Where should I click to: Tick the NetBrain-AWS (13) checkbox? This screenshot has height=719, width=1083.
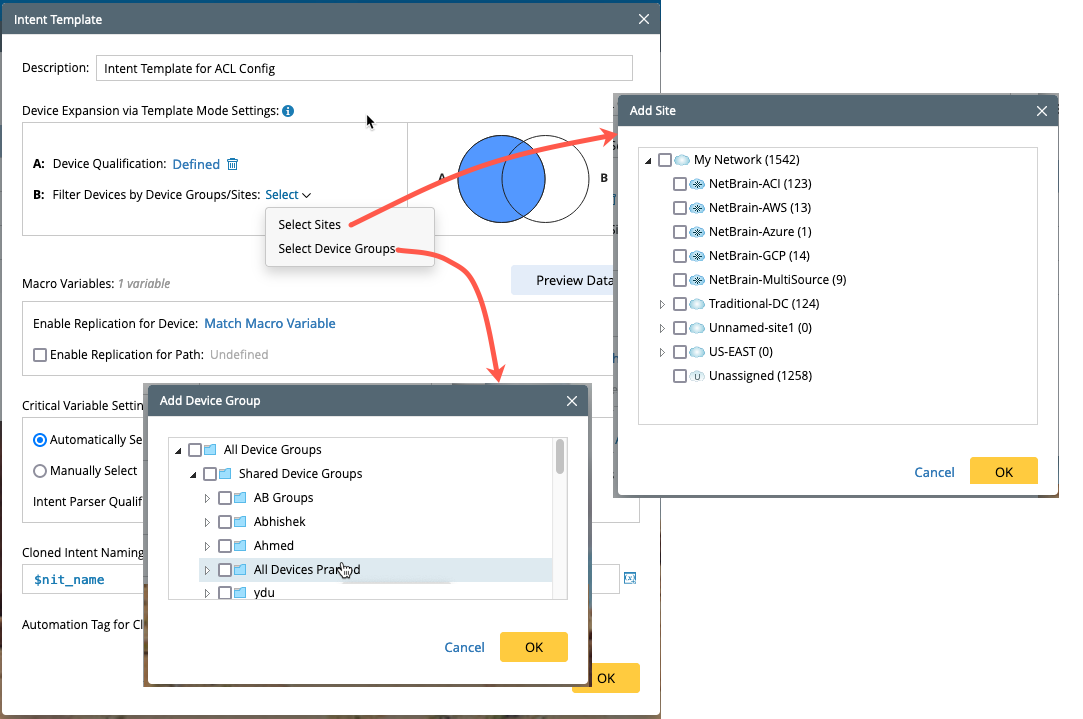[680, 208]
